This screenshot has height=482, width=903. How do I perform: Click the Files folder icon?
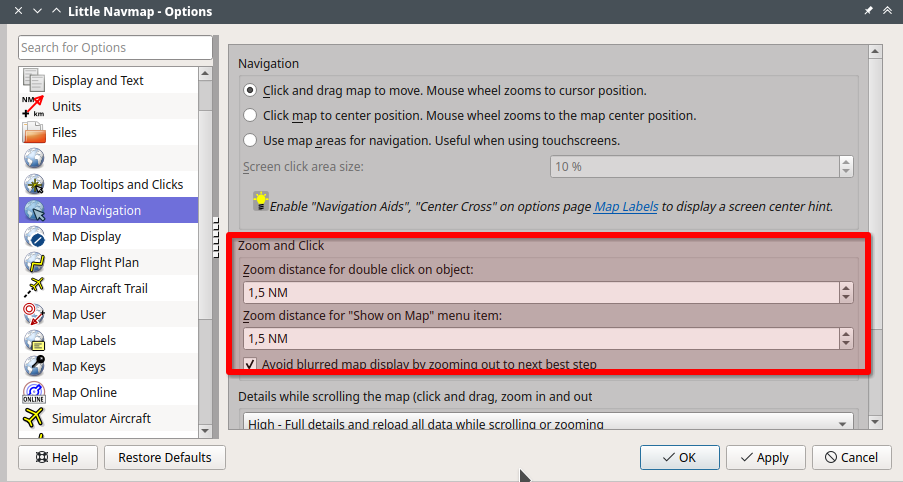(34, 132)
